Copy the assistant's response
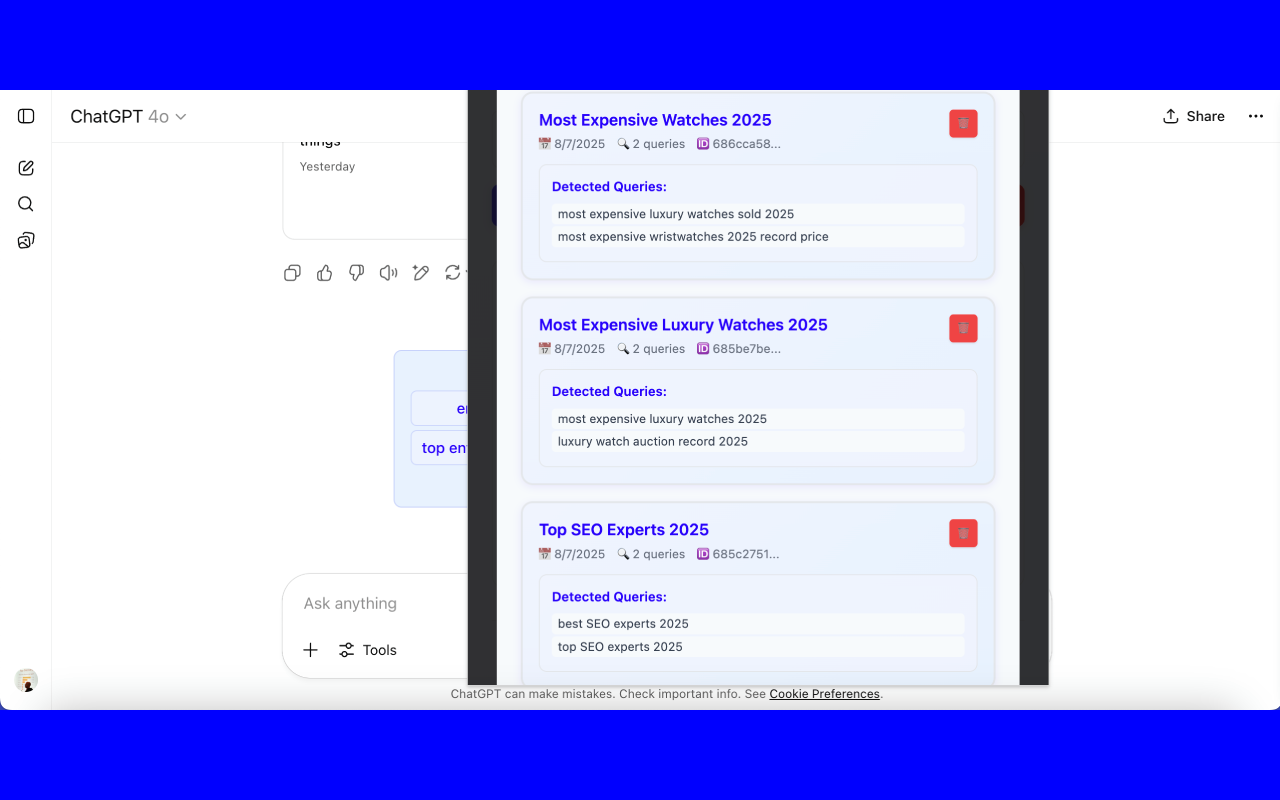The width and height of the screenshot is (1280, 800). point(292,272)
